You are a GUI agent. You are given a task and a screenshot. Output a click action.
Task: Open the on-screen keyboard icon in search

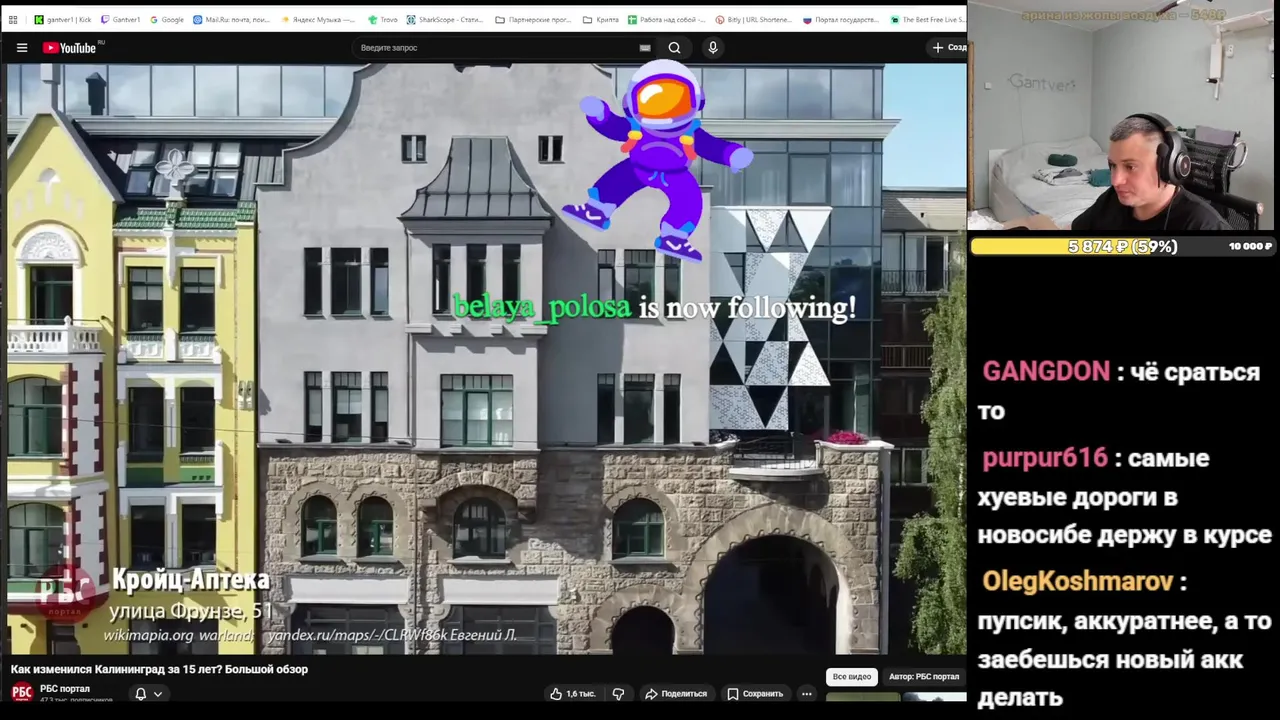(645, 48)
